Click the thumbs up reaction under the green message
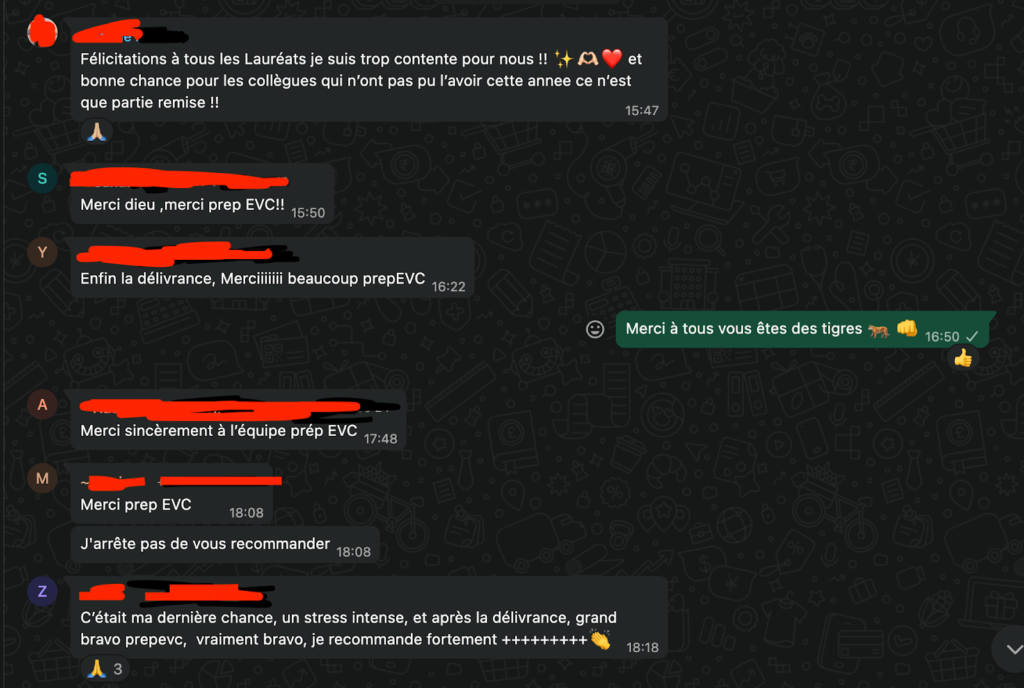Image resolution: width=1024 pixels, height=688 pixels. (x=963, y=358)
